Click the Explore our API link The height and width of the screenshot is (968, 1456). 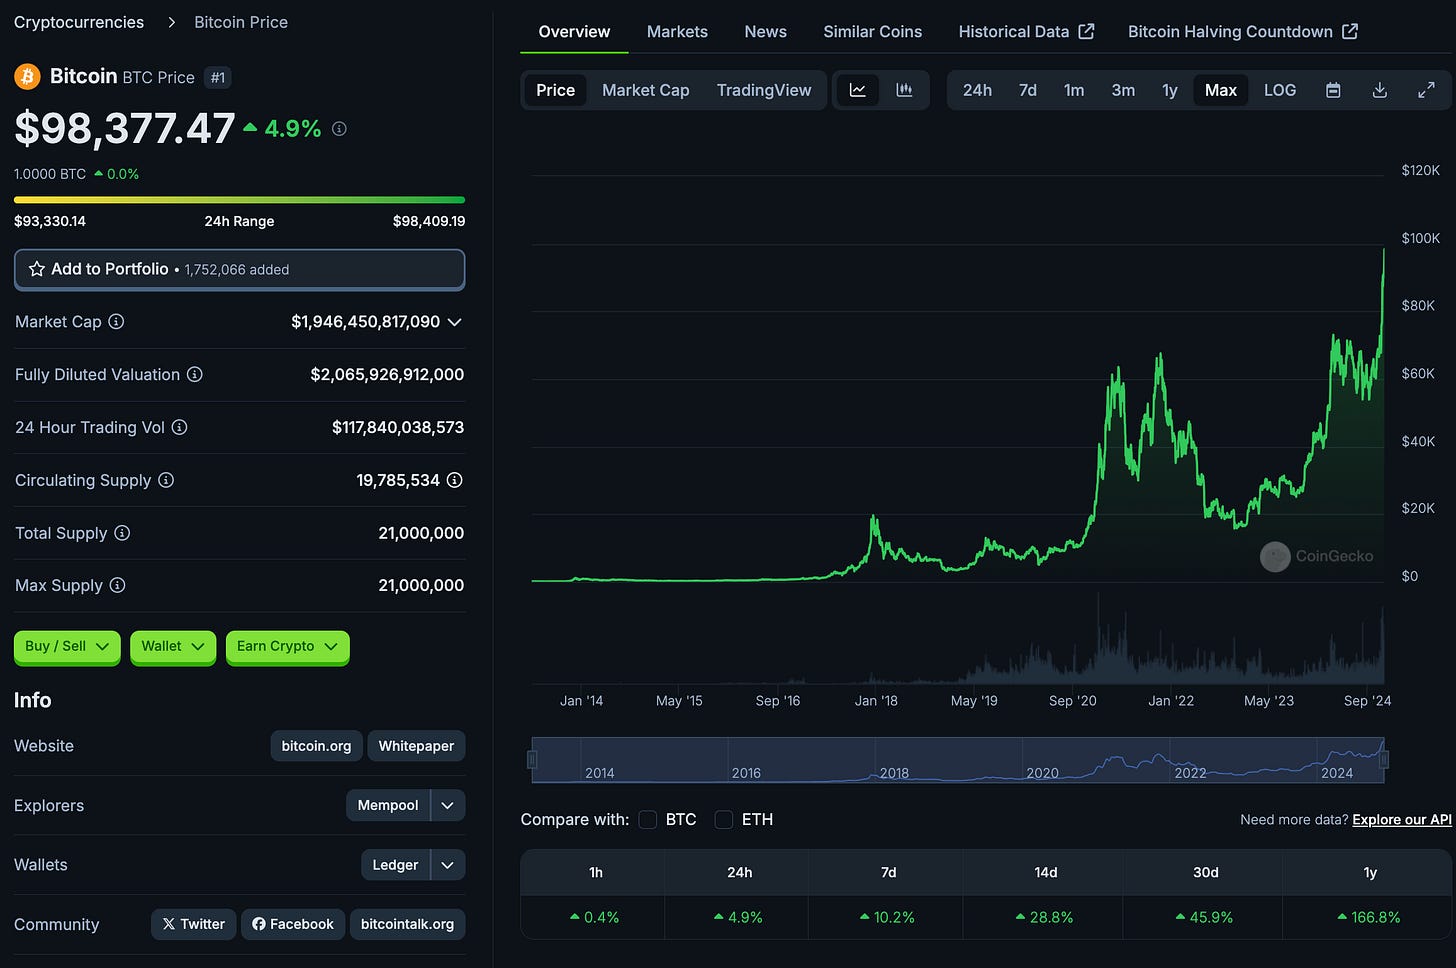pyautogui.click(x=1402, y=819)
